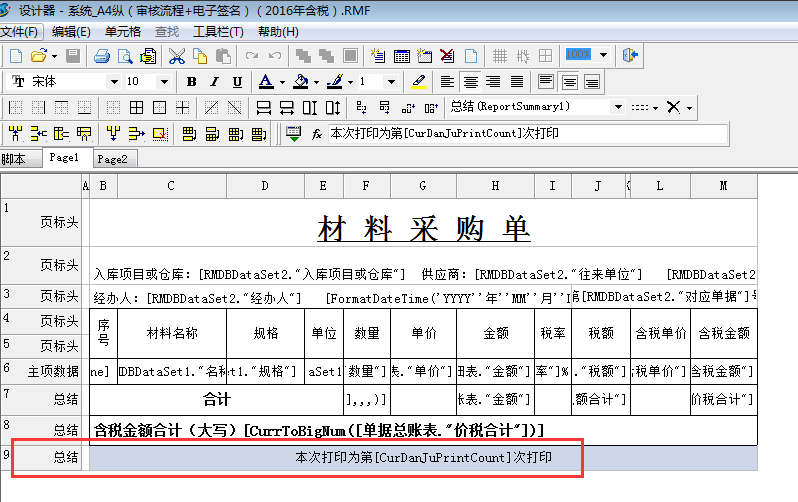Click the yellow highlighter pen icon
The height and width of the screenshot is (502, 798).
click(x=419, y=81)
